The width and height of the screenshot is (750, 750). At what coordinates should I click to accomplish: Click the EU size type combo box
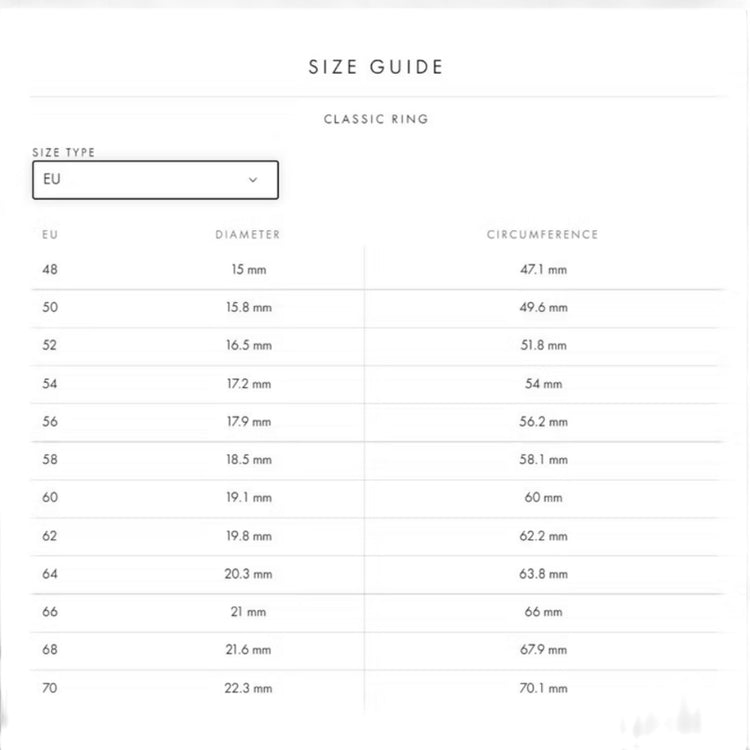155,180
